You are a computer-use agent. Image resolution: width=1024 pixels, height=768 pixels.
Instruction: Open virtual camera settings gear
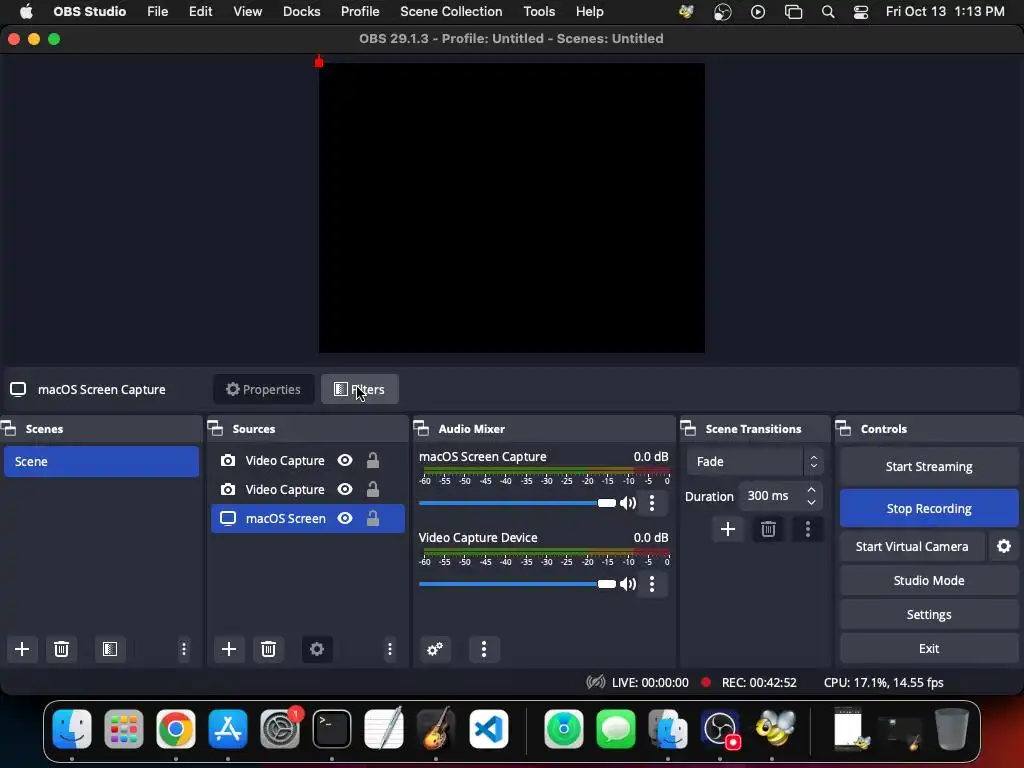tap(1004, 546)
